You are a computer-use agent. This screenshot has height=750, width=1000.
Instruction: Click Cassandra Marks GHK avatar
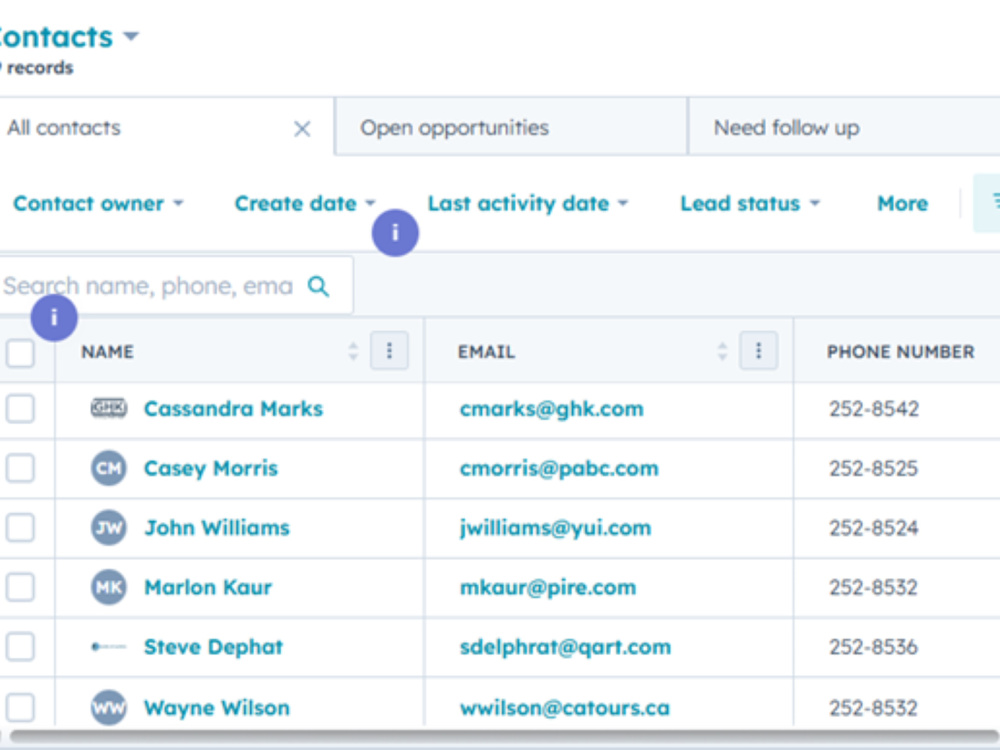[x=108, y=408]
